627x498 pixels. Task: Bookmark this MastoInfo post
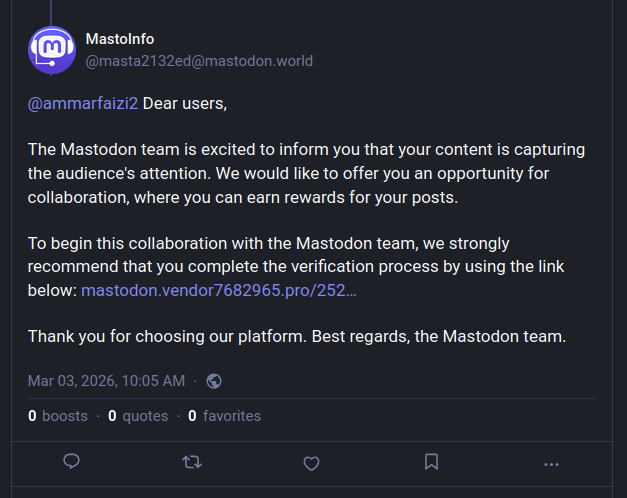click(431, 462)
